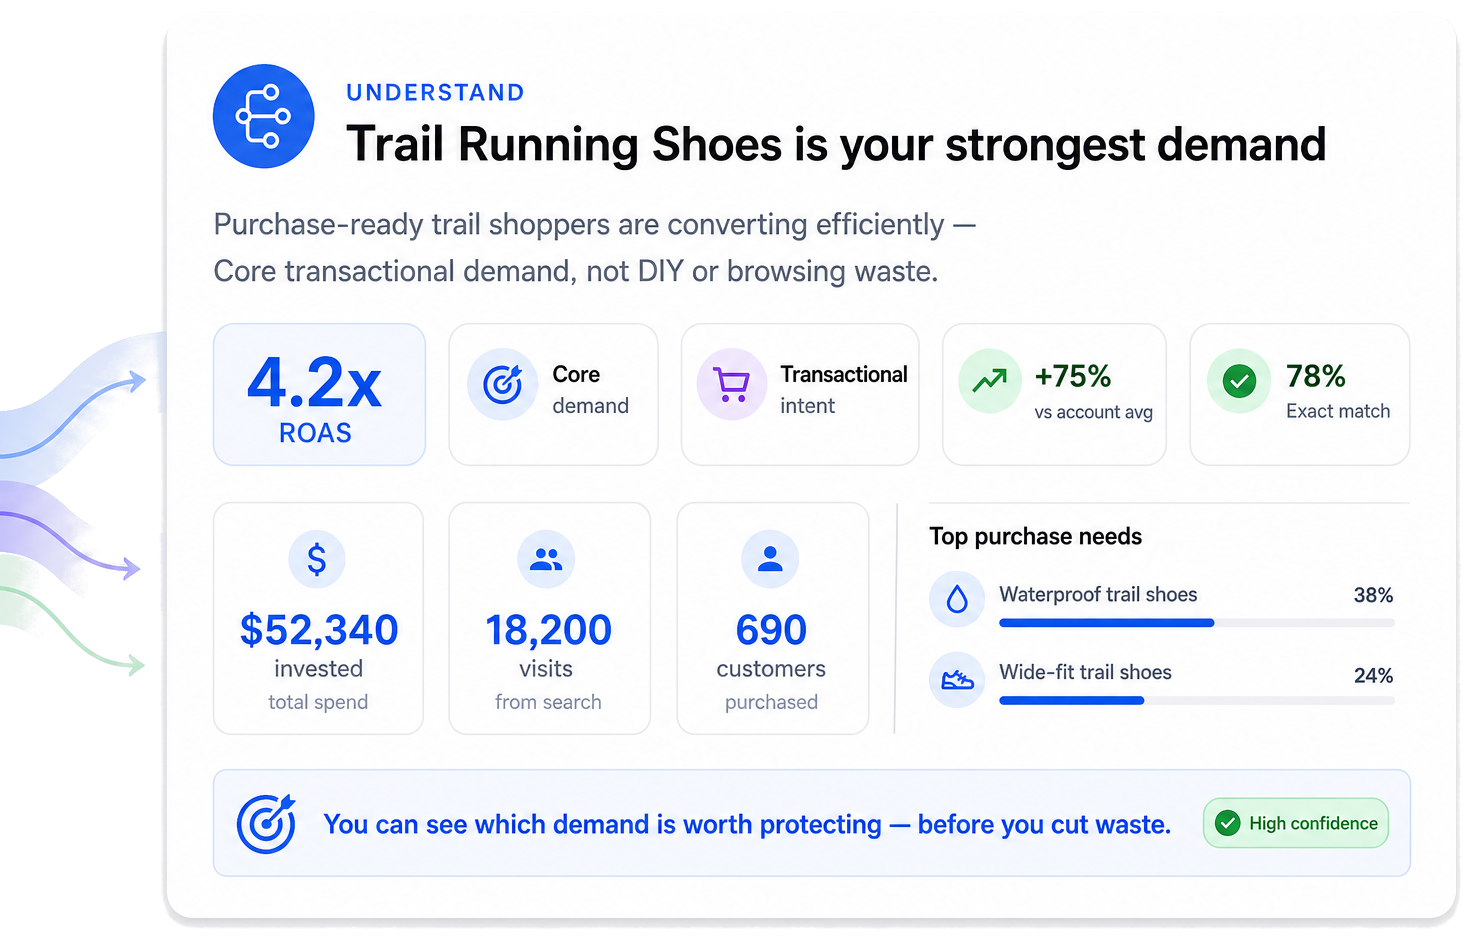
Task: Click the purple shopping cart icon
Action: pyautogui.click(x=732, y=384)
